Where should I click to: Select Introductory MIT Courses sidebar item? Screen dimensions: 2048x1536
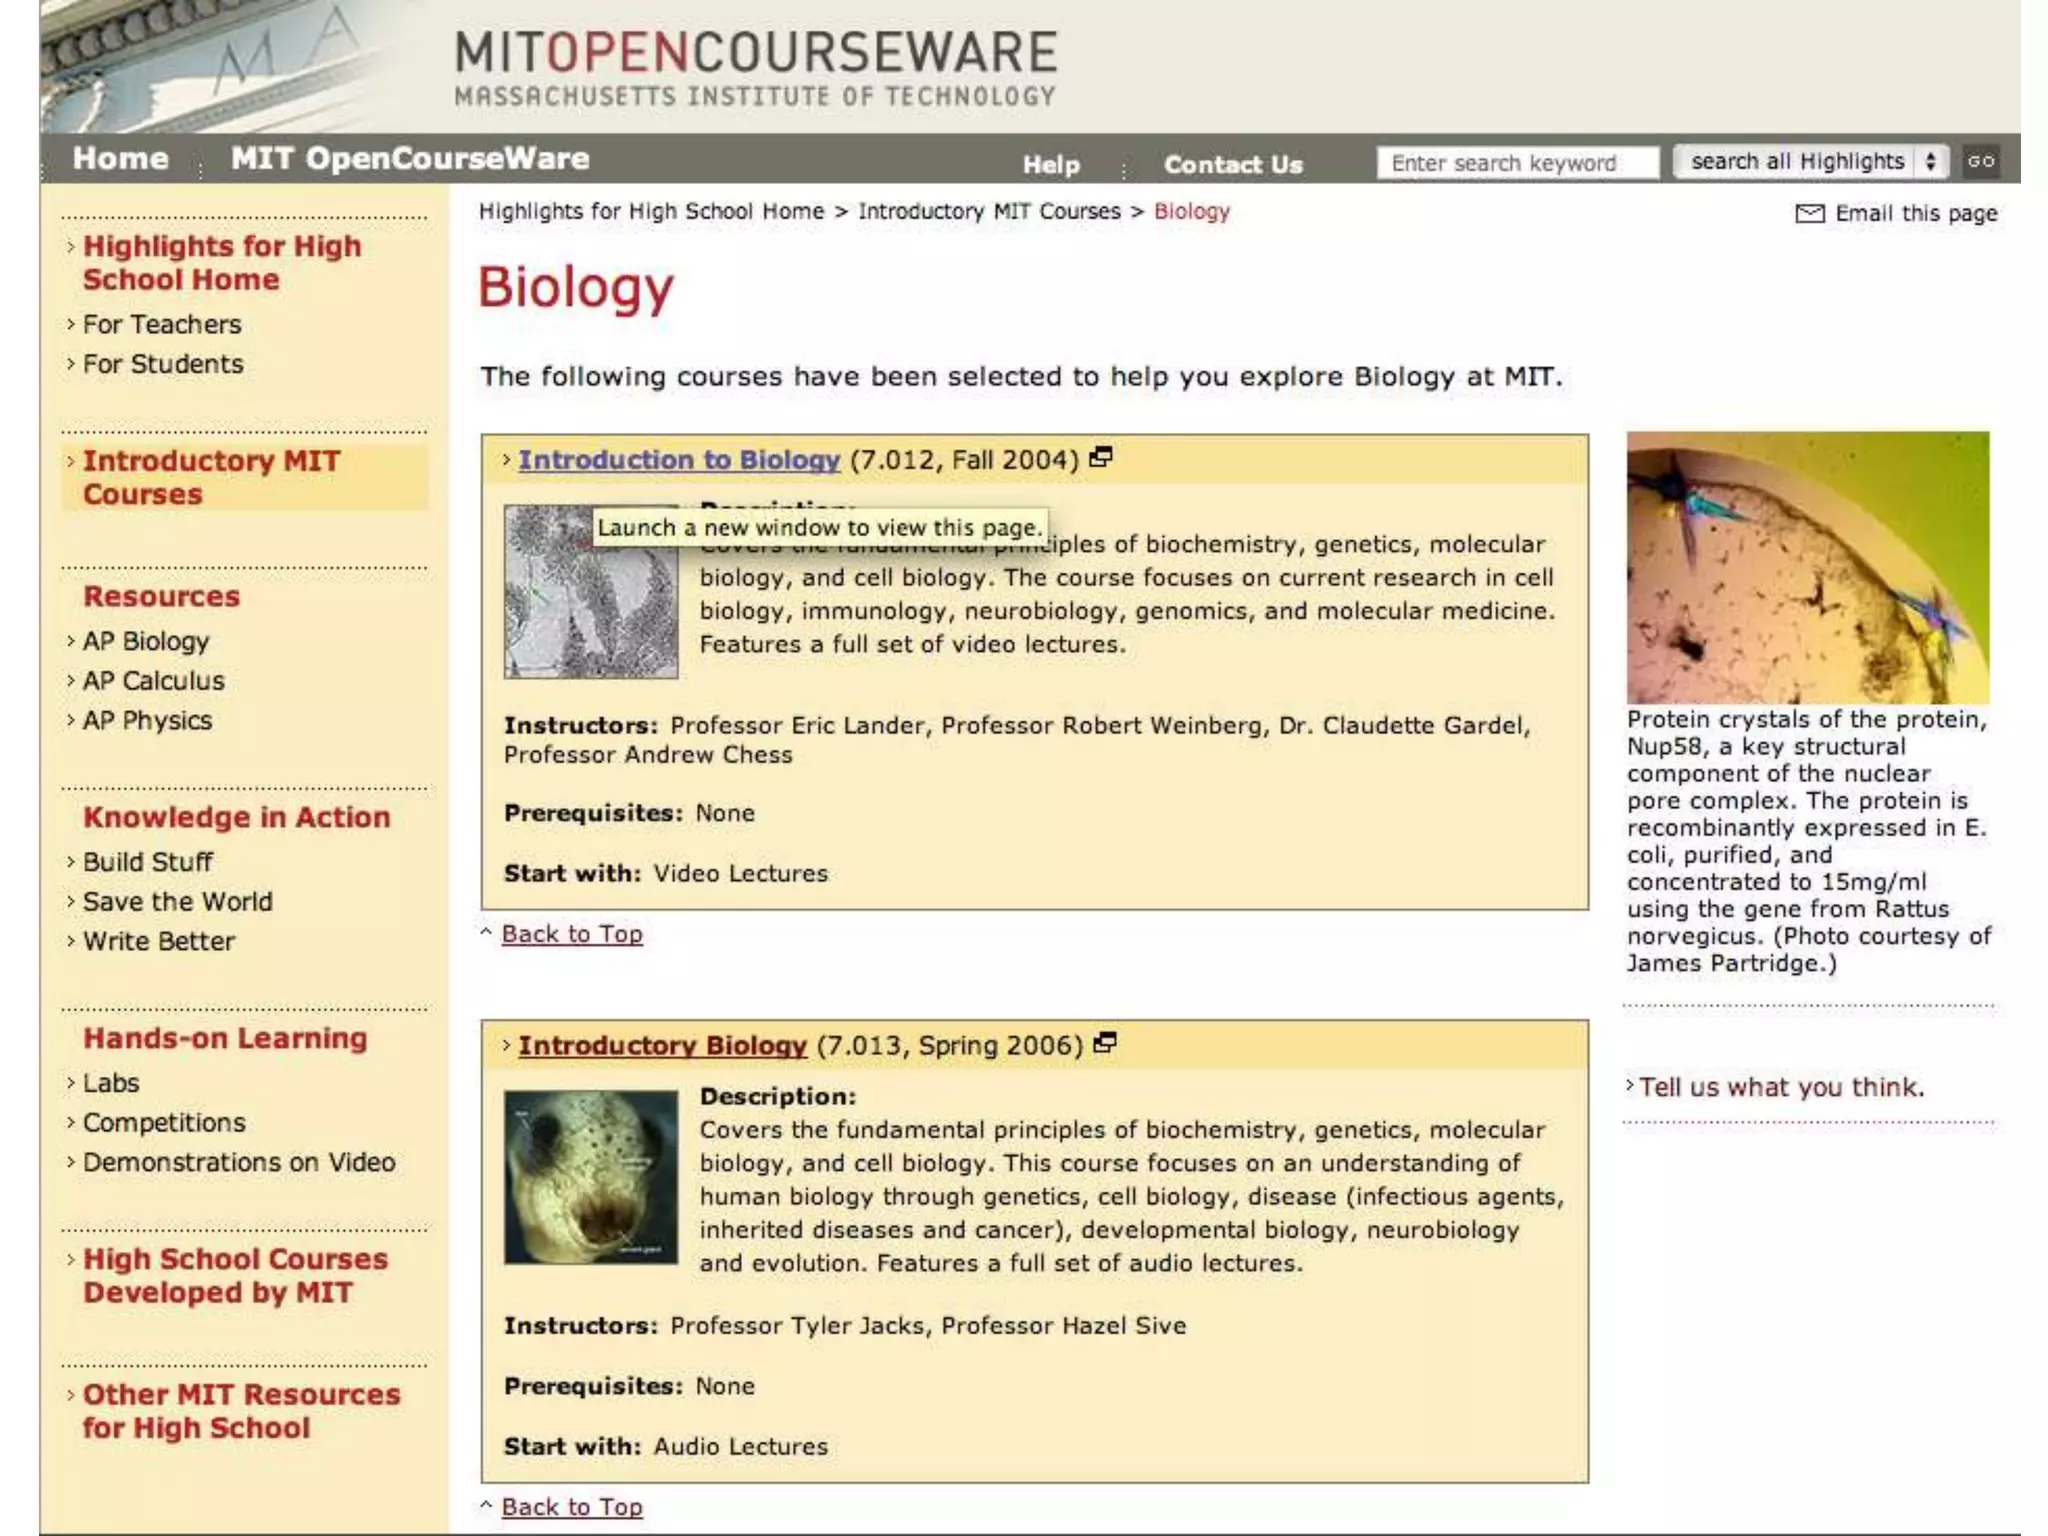coord(211,477)
